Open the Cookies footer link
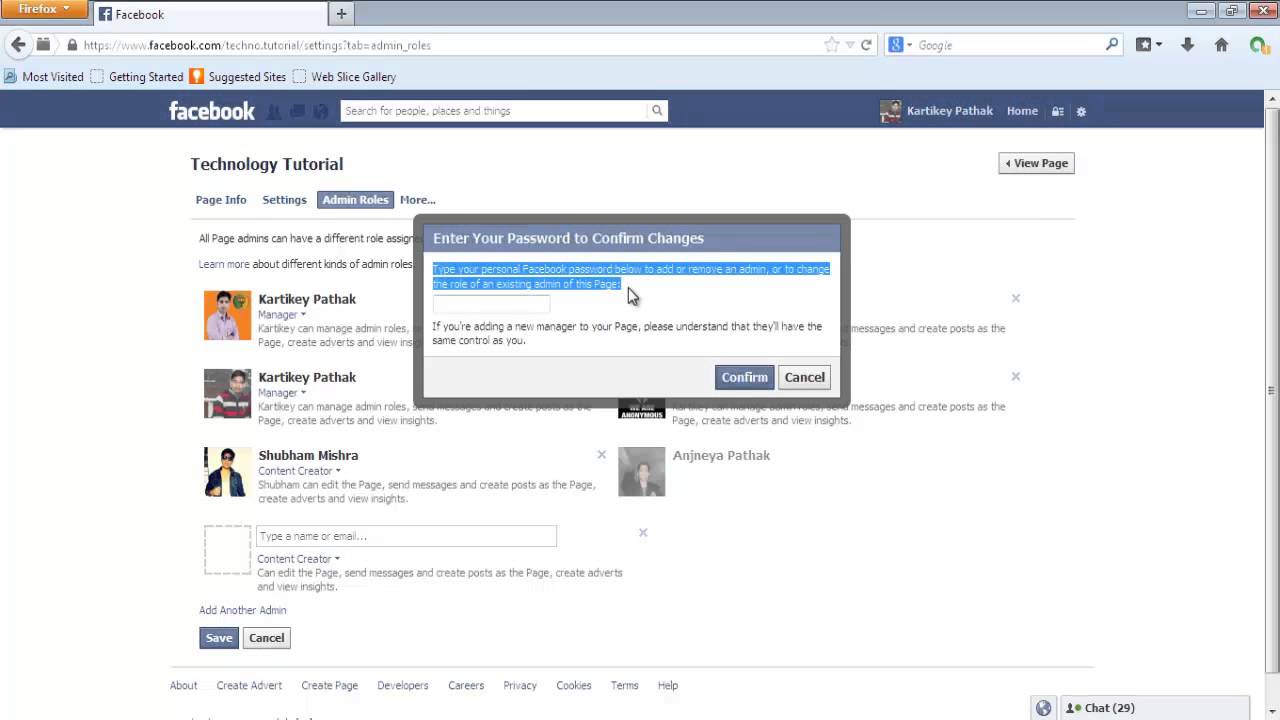The image size is (1280, 720). (x=574, y=685)
